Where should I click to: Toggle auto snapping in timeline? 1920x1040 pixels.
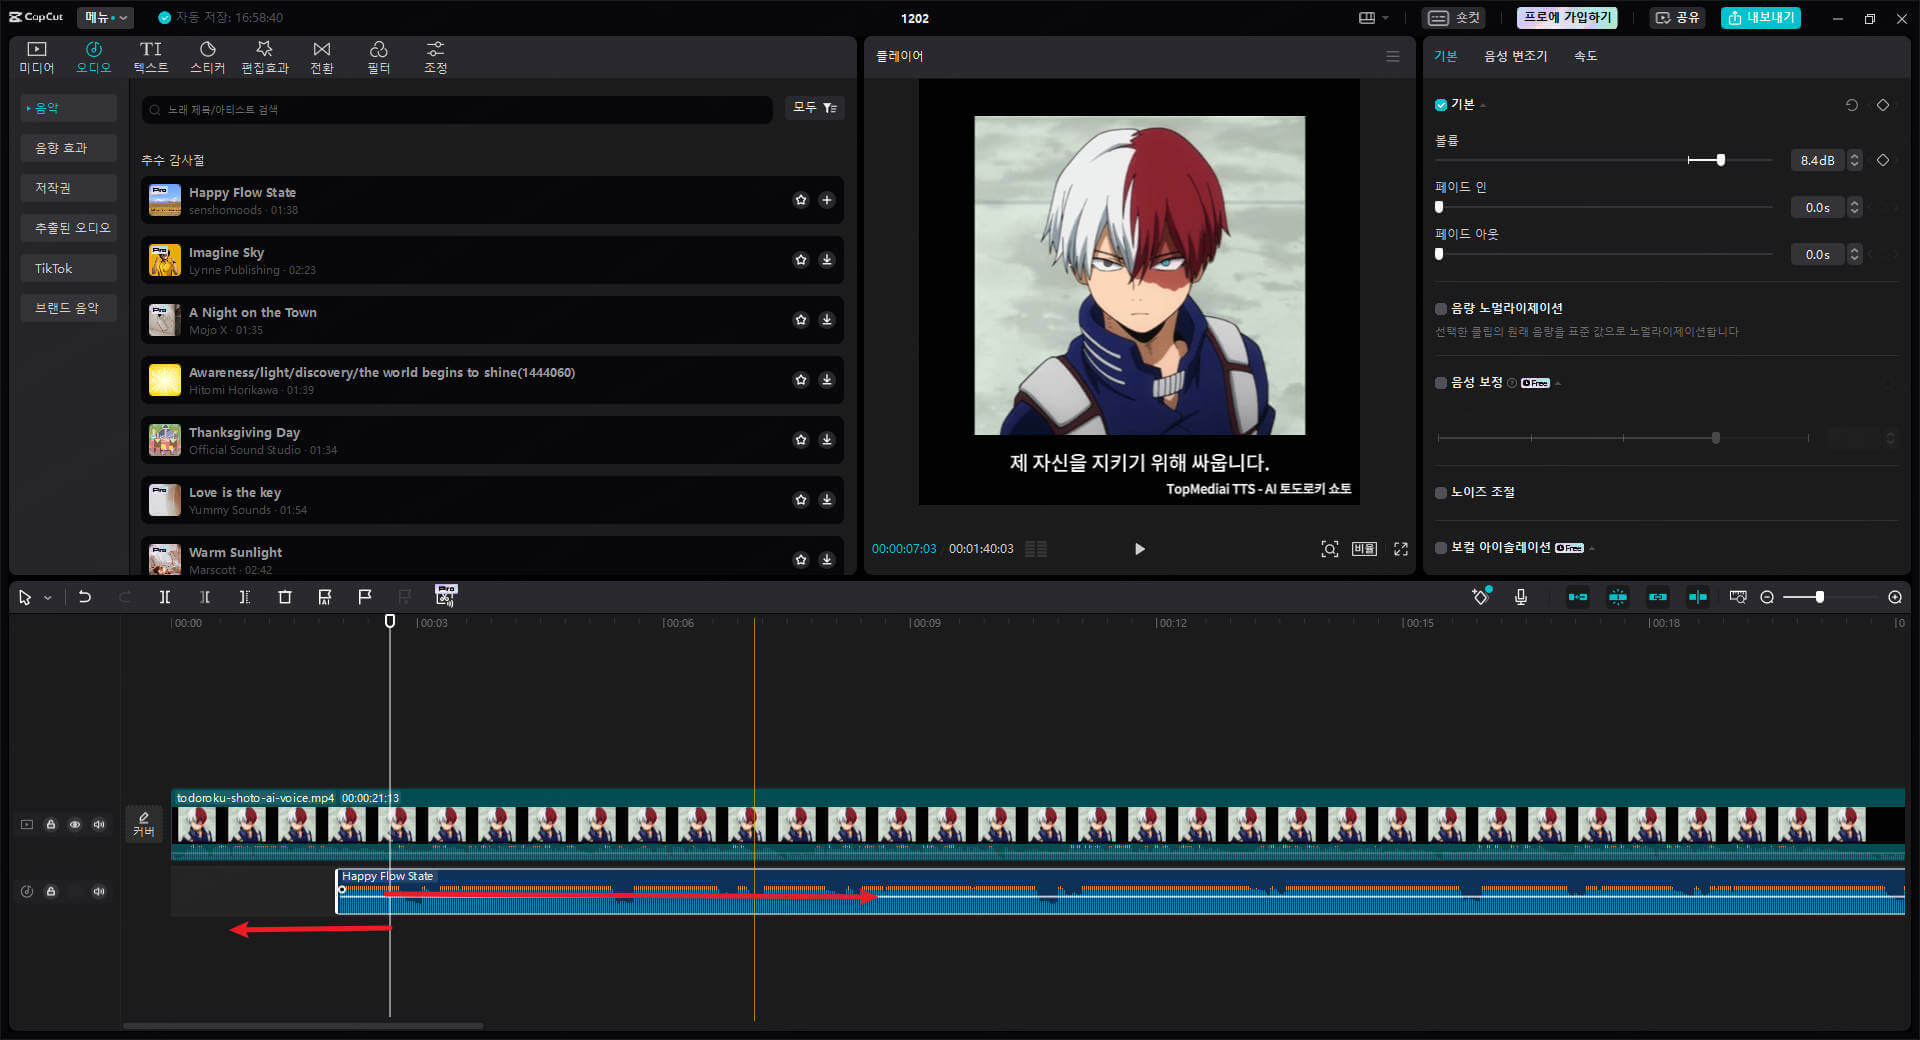(x=1618, y=597)
